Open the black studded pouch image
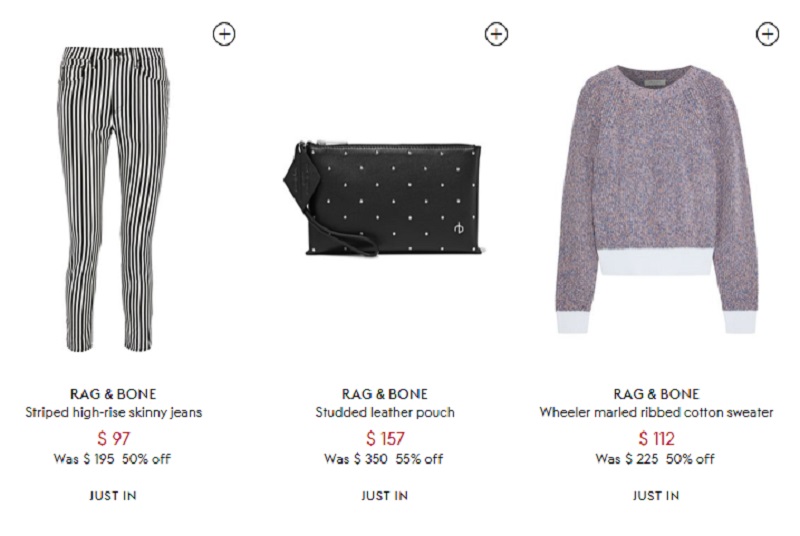 coord(382,199)
